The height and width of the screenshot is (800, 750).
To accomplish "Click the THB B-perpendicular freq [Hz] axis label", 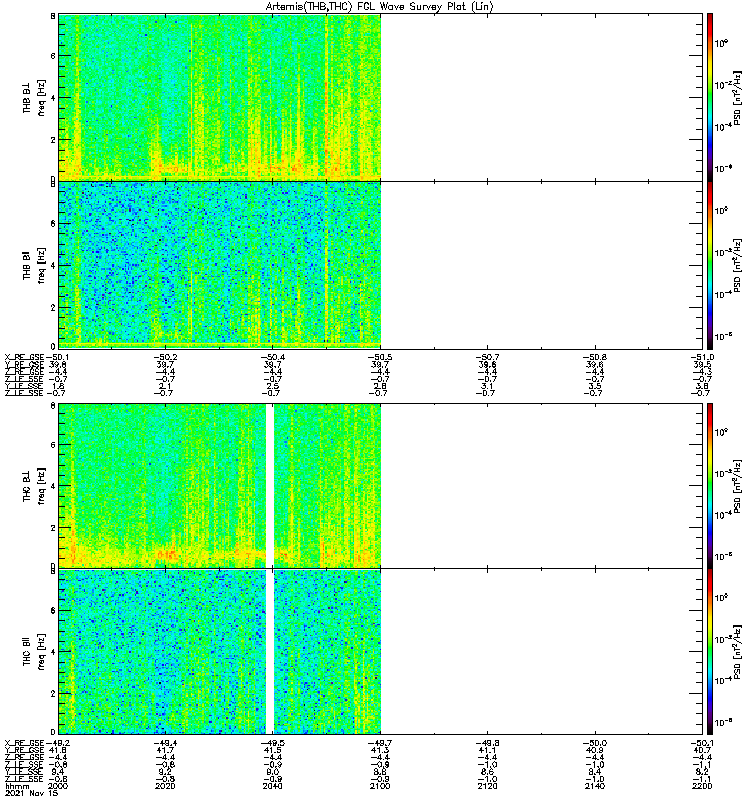I will tap(41, 98).
